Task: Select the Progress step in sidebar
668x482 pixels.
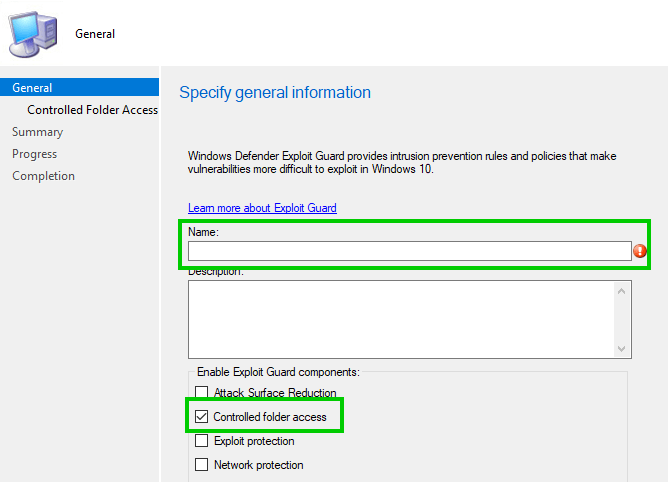Action: (x=34, y=154)
